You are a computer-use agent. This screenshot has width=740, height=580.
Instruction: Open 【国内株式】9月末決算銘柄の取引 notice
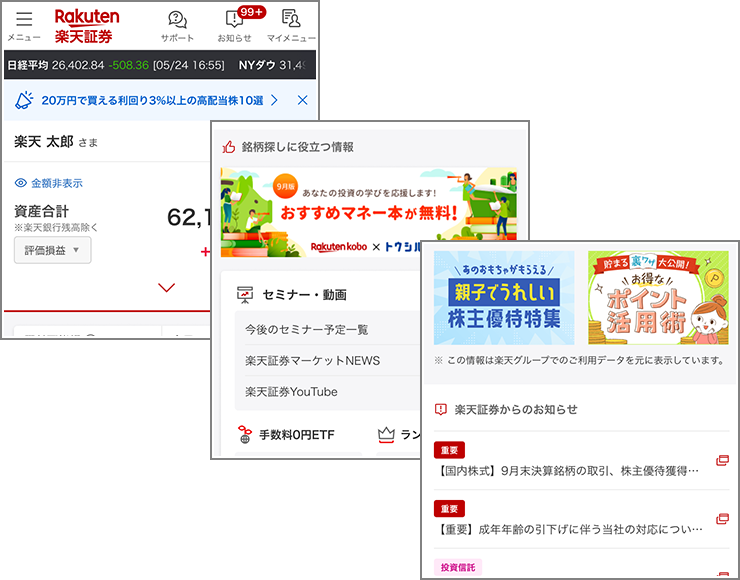568,471
